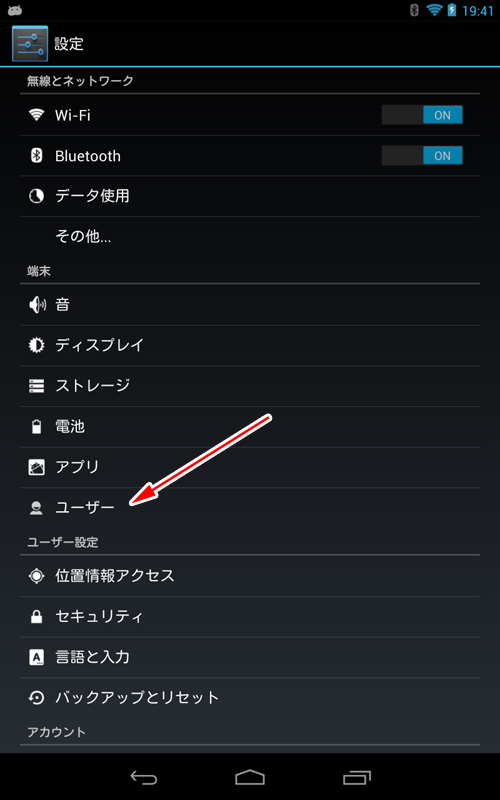Image resolution: width=500 pixels, height=800 pixels.
Task: Tap the apps icon beside アプリ
Action: [x=36, y=467]
